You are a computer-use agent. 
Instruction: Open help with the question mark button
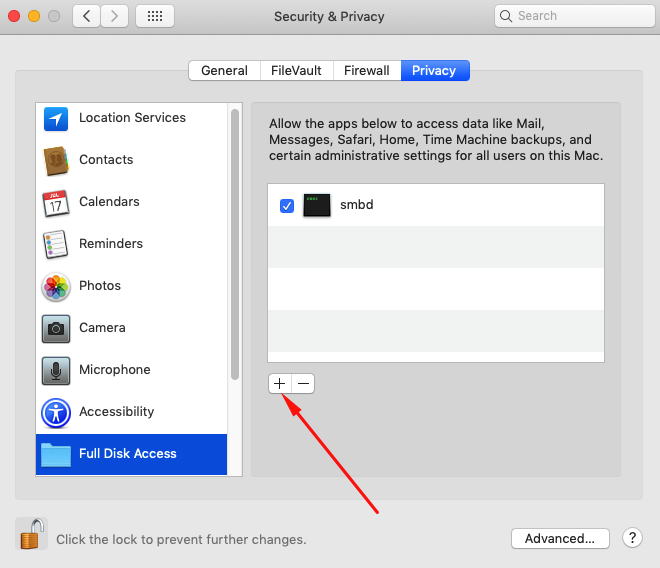632,538
